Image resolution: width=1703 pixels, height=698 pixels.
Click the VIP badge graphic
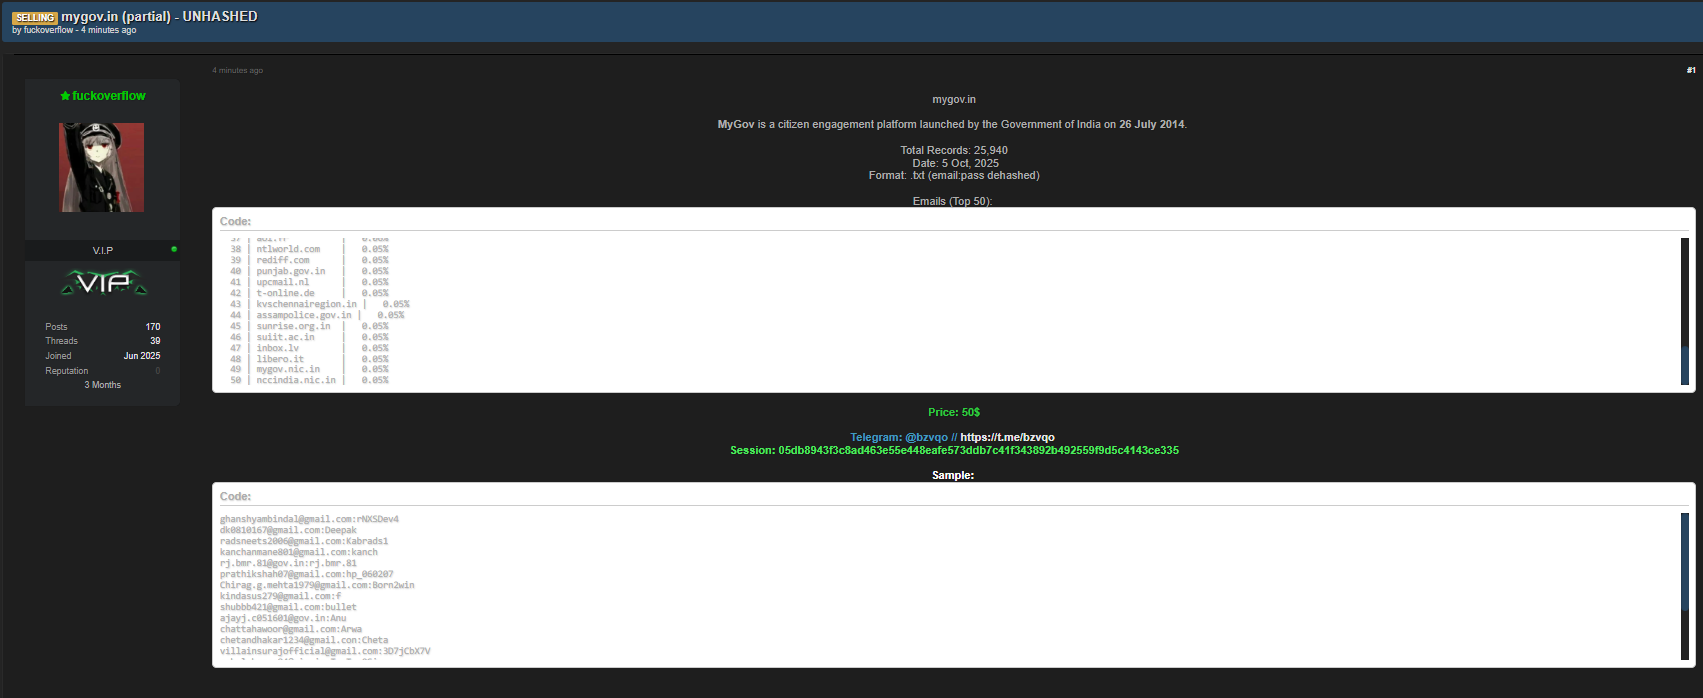point(104,284)
